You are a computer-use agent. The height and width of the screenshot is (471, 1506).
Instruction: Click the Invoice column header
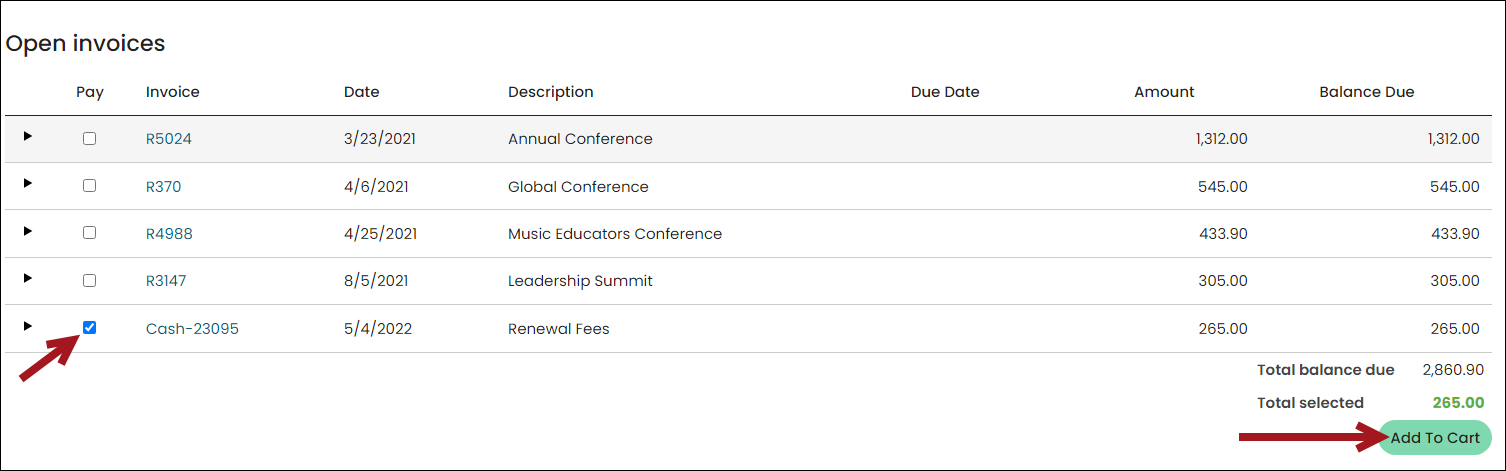pos(173,92)
